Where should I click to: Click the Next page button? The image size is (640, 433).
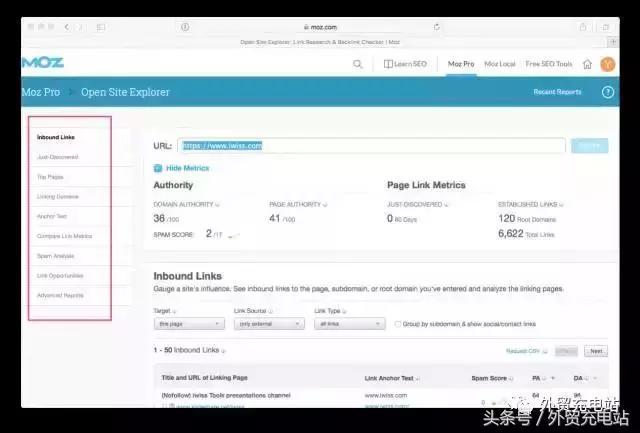[x=596, y=351]
